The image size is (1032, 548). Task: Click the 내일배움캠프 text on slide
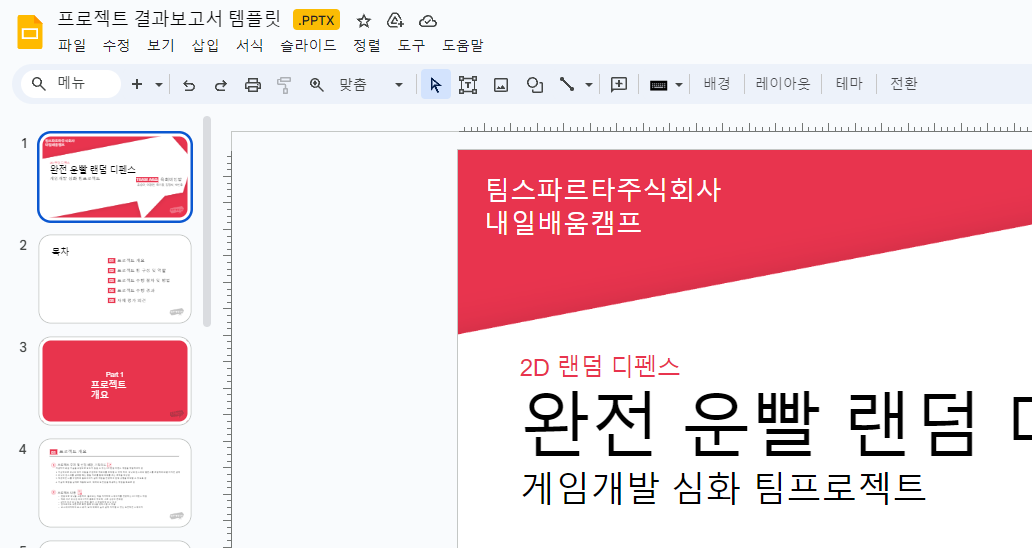[x=563, y=222]
